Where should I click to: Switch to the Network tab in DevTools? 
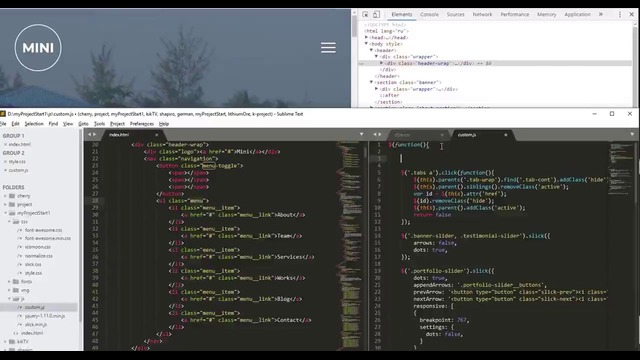(x=482, y=14)
